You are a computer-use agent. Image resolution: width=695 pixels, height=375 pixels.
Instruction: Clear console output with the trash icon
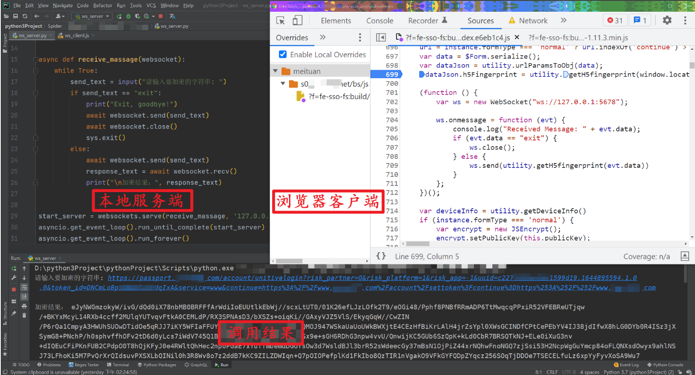coord(24,315)
